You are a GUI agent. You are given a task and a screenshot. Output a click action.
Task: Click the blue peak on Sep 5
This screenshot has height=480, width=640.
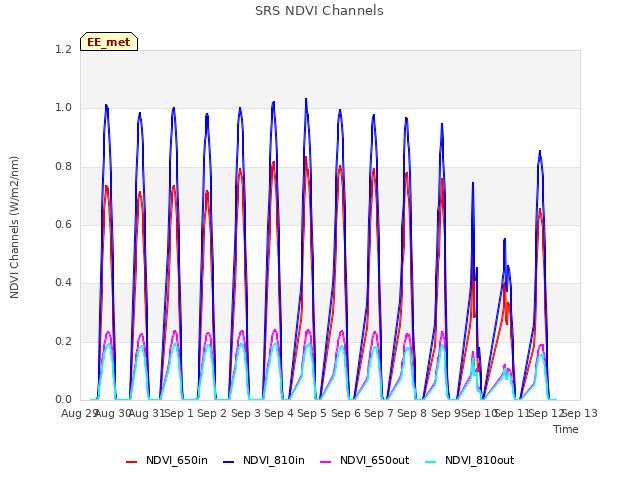[306, 99]
